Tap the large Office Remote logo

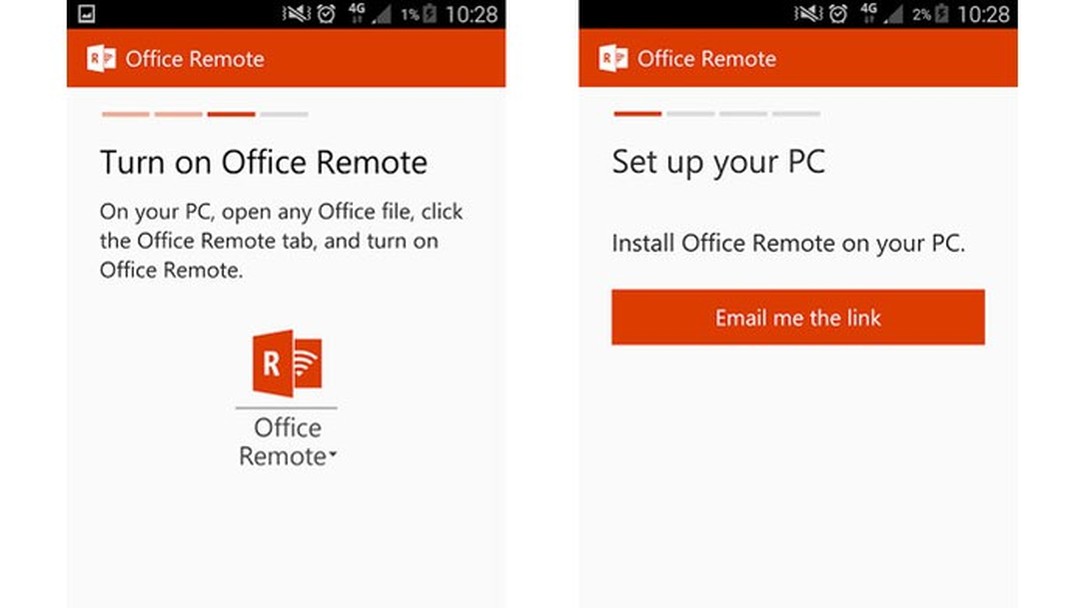[x=287, y=364]
